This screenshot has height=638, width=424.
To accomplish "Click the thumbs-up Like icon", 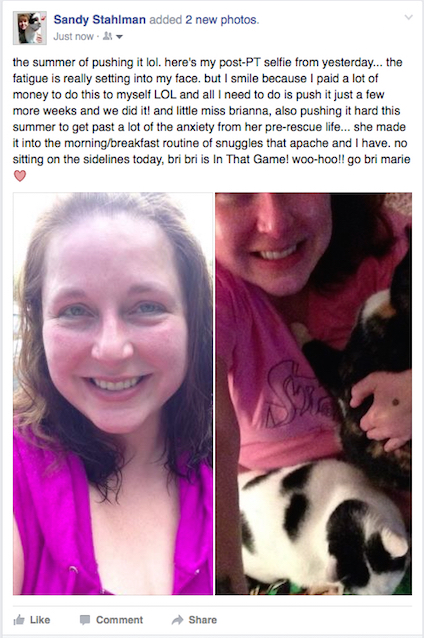I will point(19,620).
